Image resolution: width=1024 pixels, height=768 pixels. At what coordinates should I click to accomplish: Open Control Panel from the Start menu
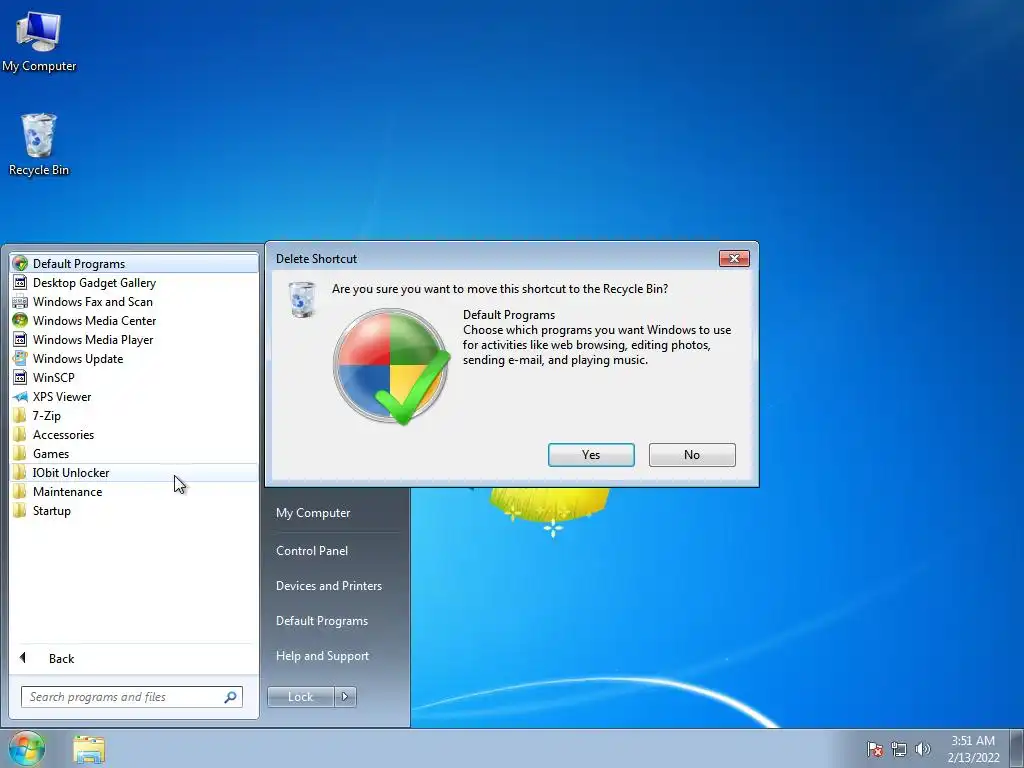312,551
